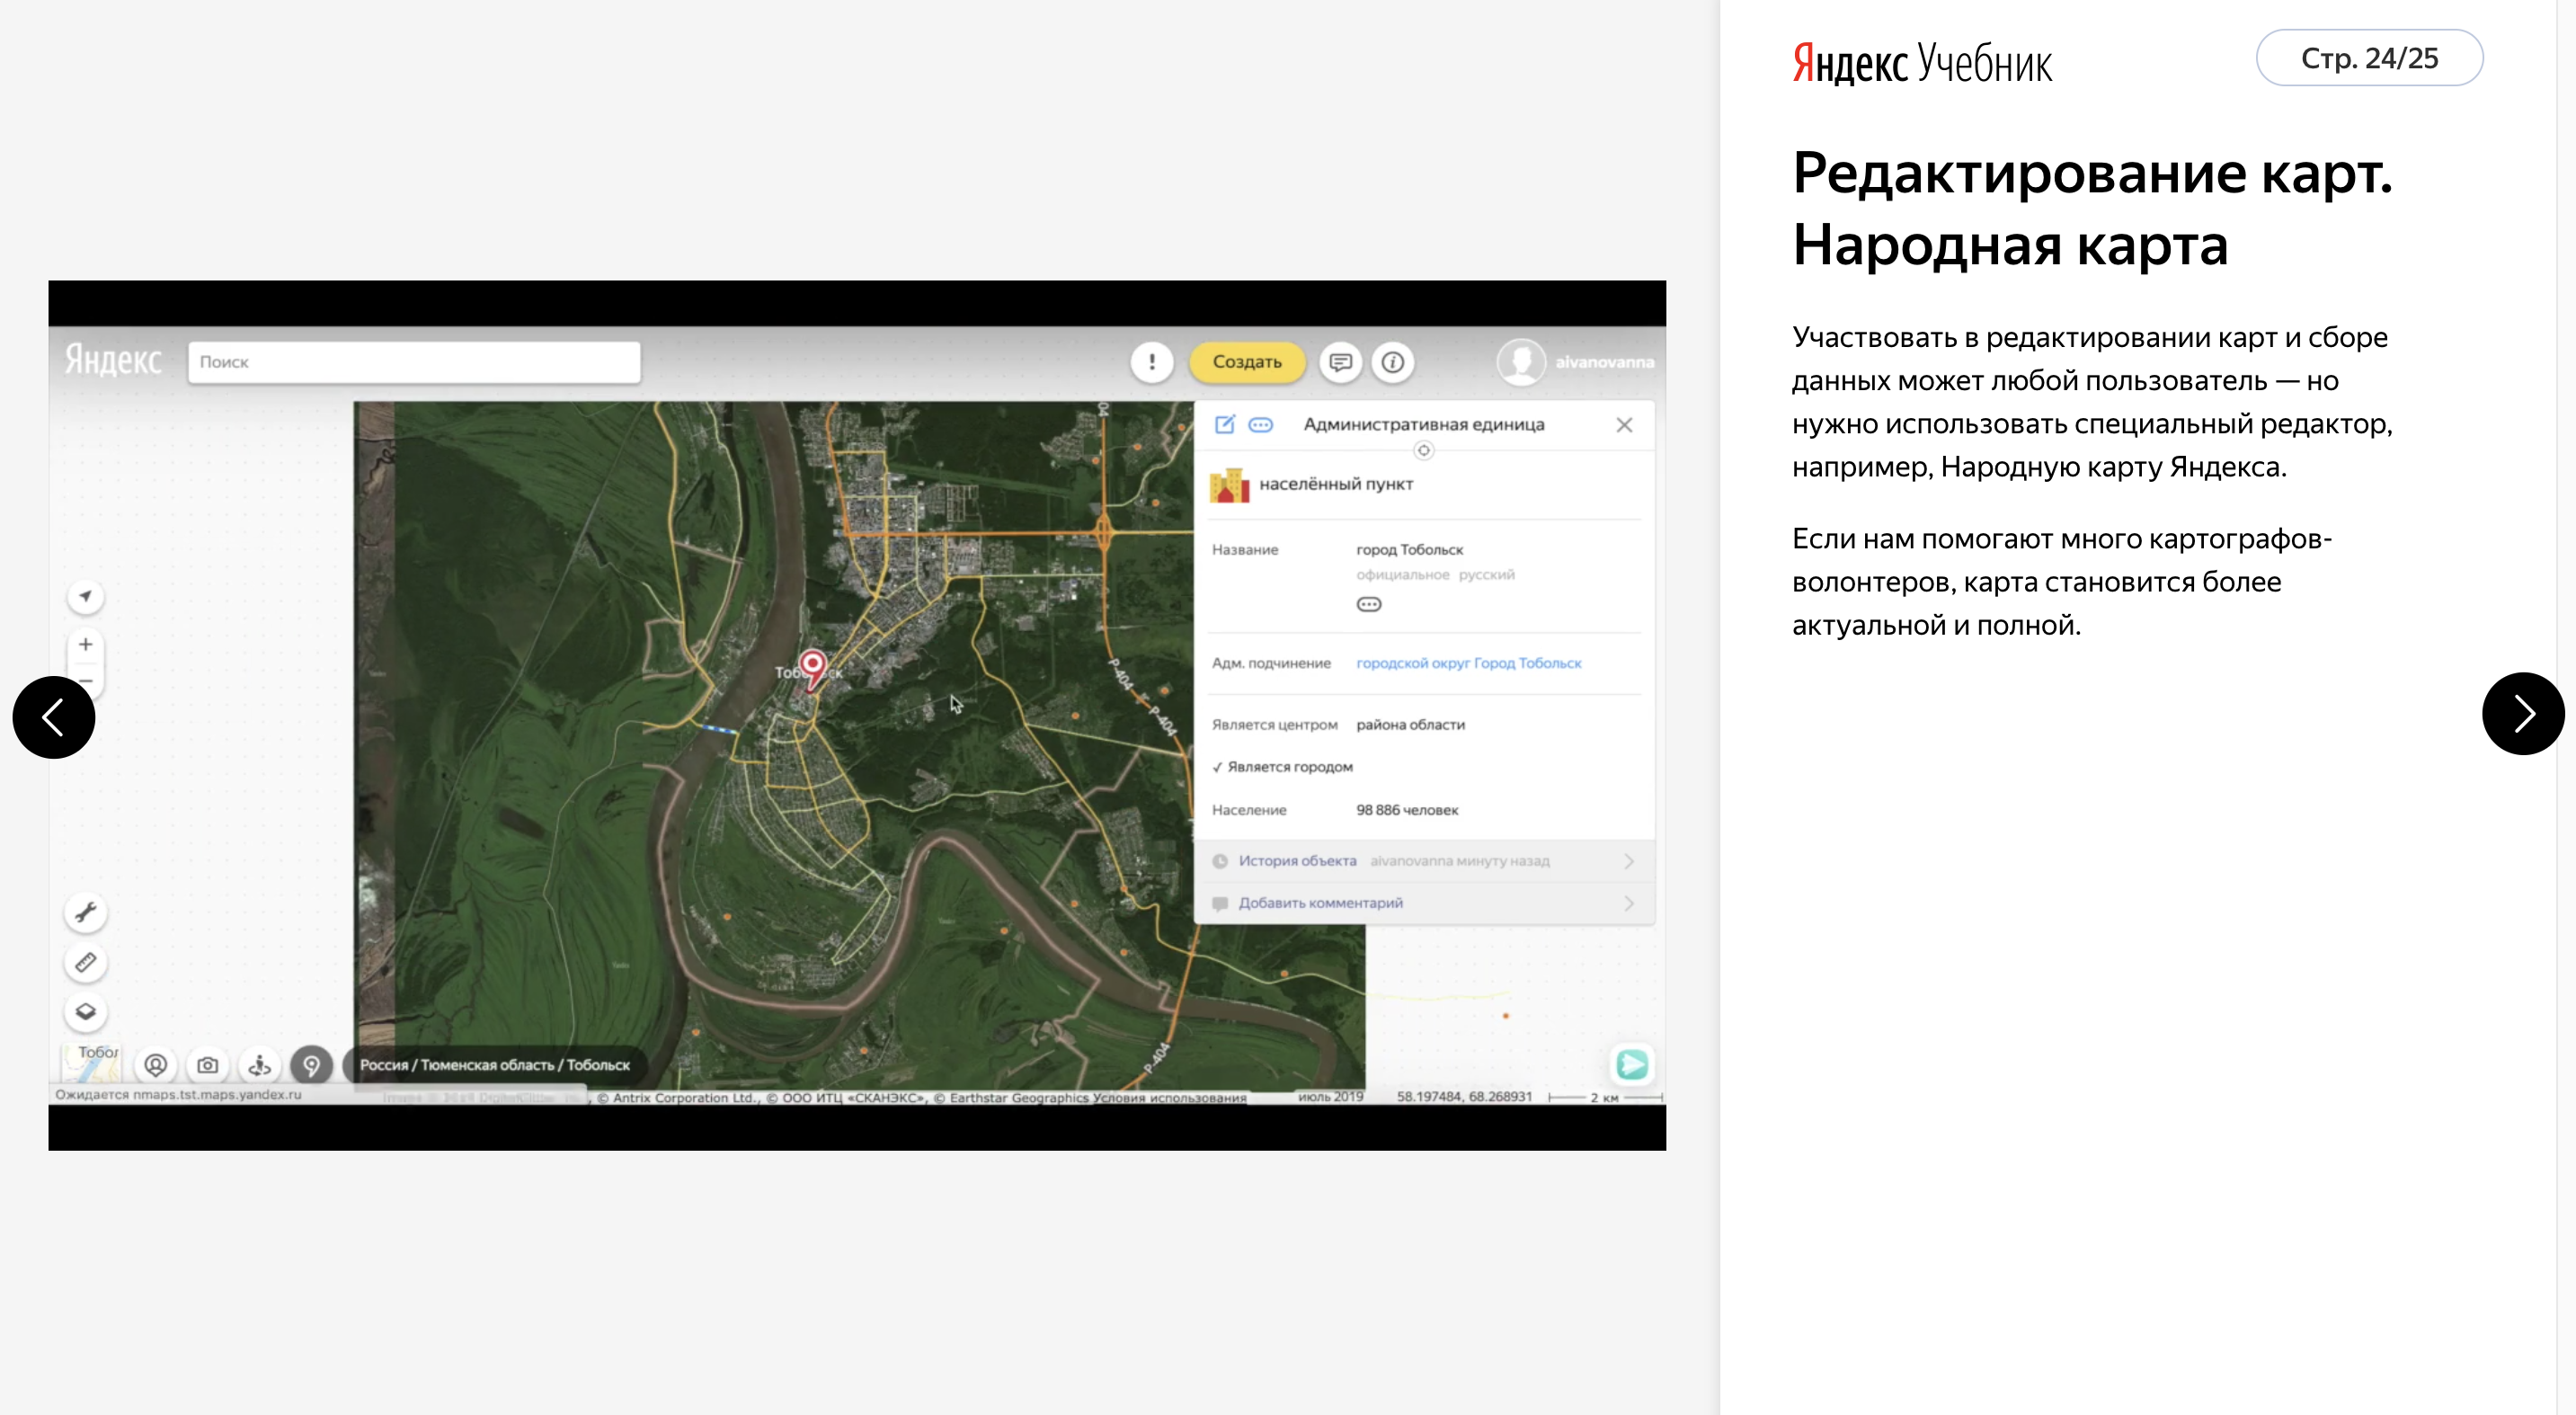Click the Тобол minimap thumbnail
The image size is (2576, 1415).
[x=92, y=1063]
